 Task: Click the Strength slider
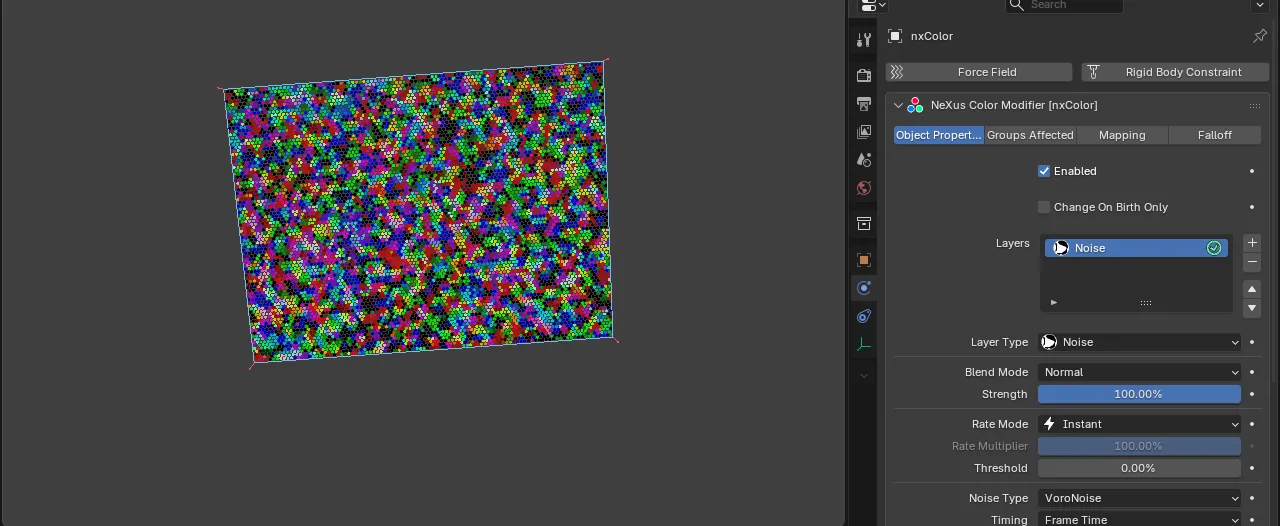pos(1139,394)
